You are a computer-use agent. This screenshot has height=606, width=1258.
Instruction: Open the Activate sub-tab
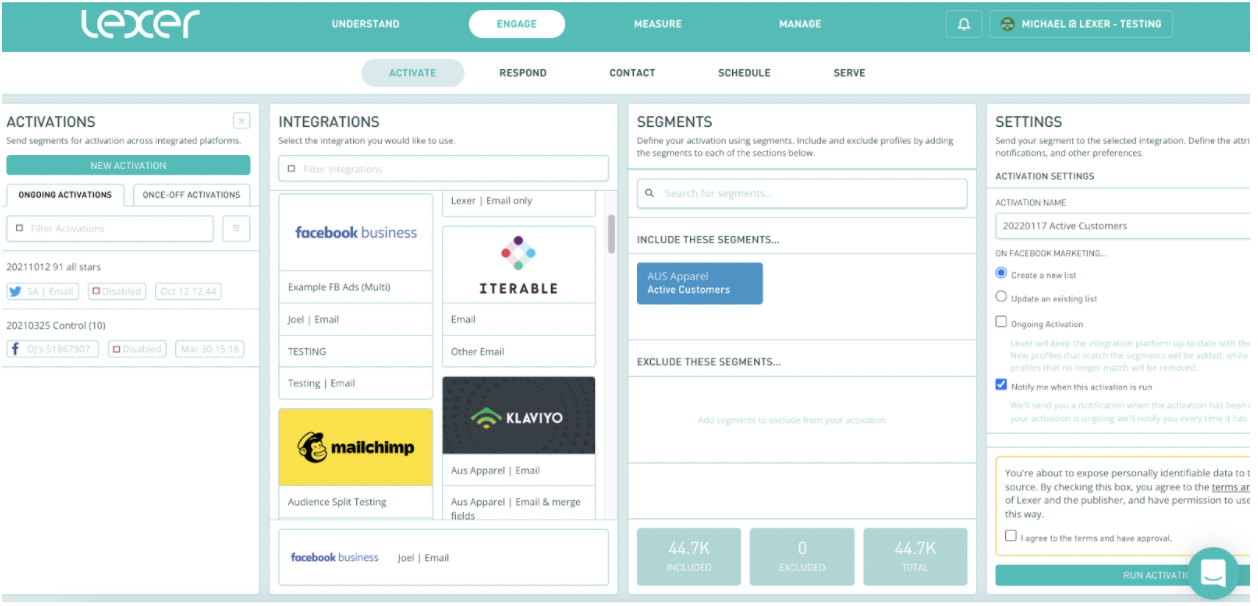pos(413,73)
